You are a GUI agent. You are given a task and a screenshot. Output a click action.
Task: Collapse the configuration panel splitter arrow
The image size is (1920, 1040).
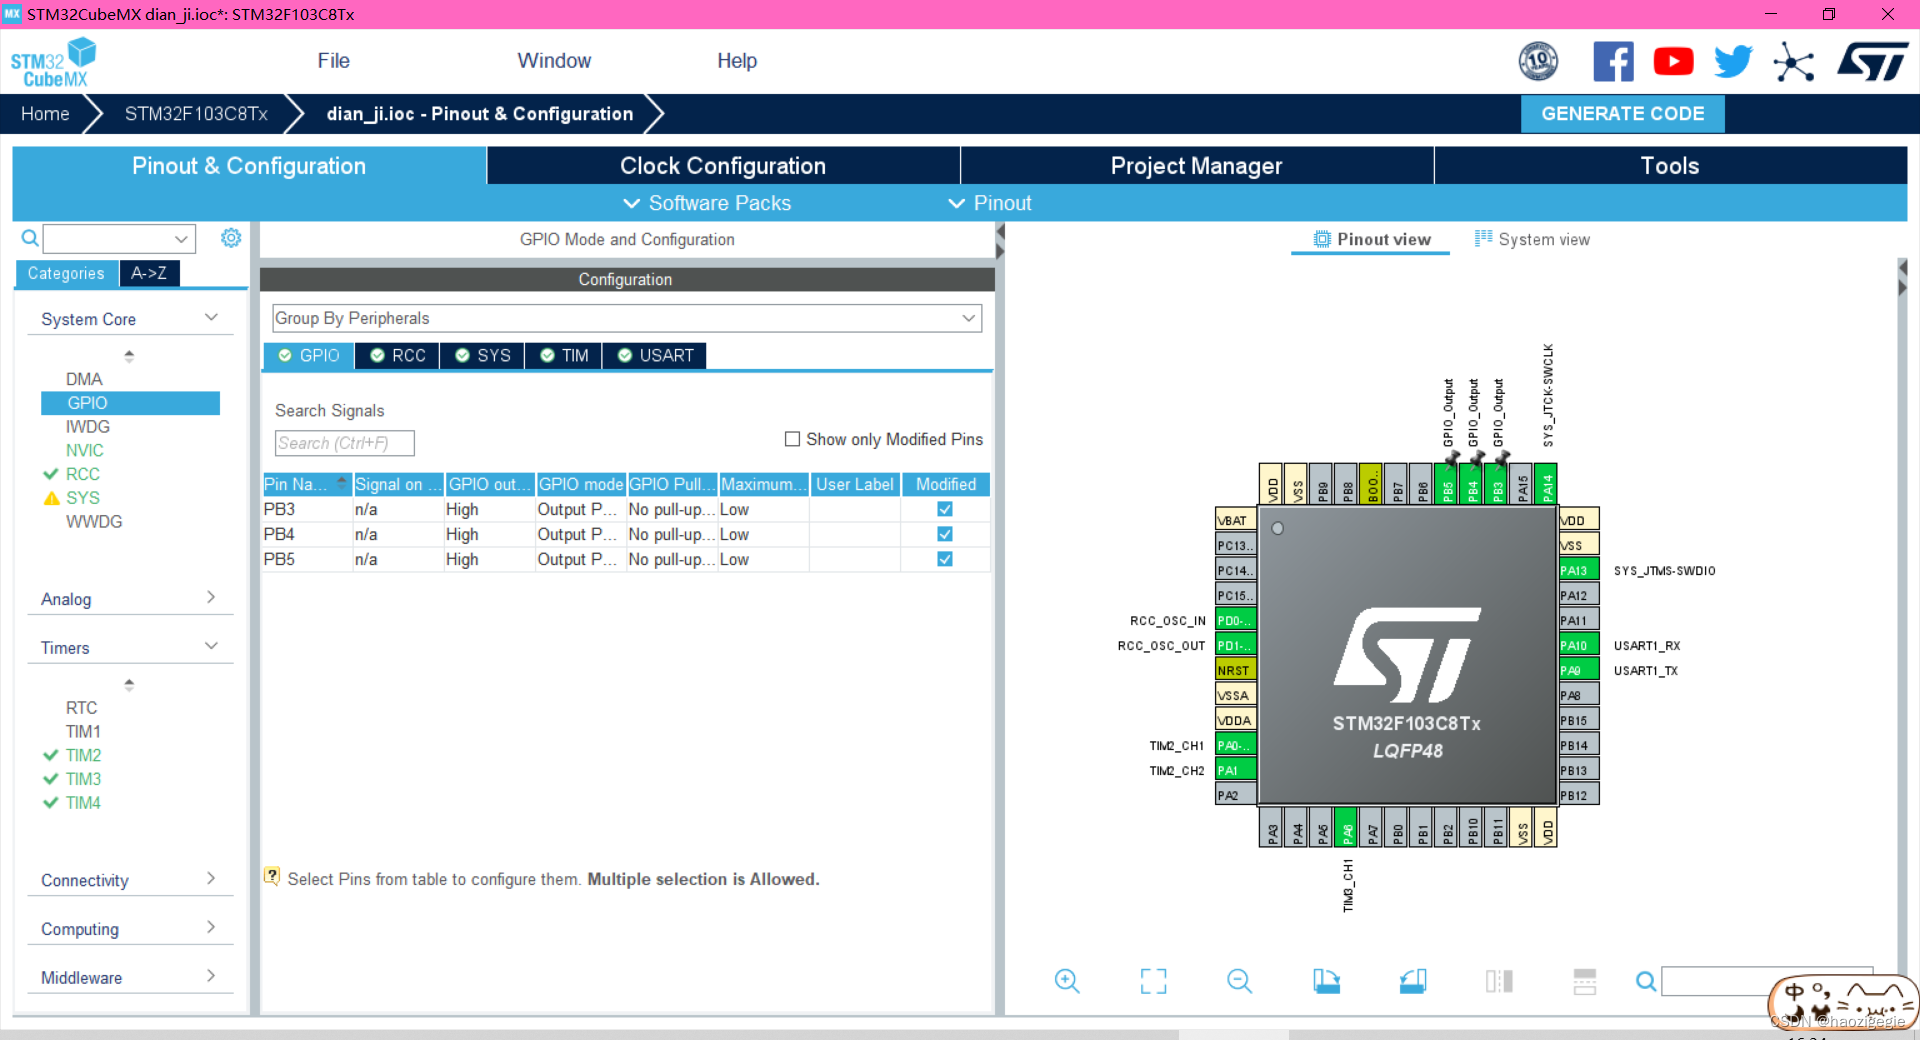1000,231
